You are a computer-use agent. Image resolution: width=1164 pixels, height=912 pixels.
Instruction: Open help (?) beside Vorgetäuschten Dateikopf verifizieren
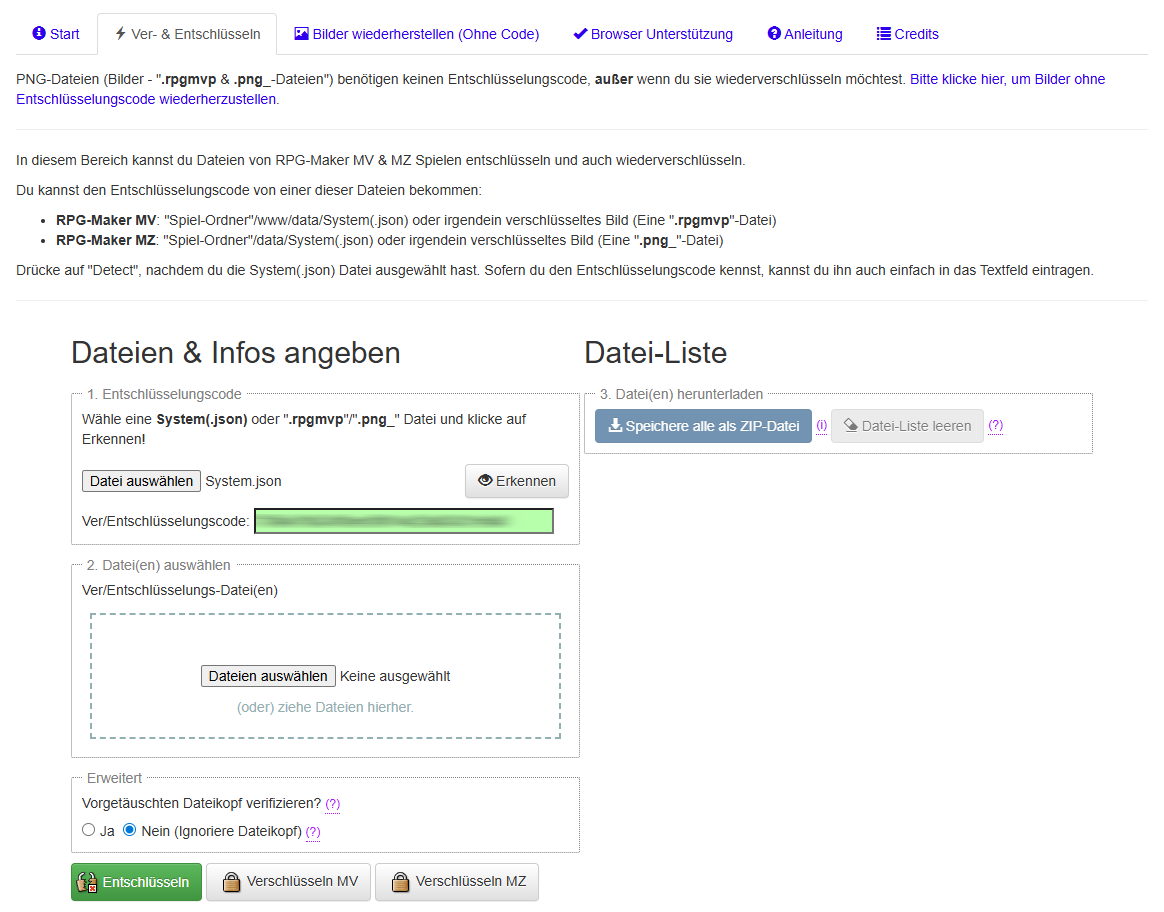pos(332,804)
